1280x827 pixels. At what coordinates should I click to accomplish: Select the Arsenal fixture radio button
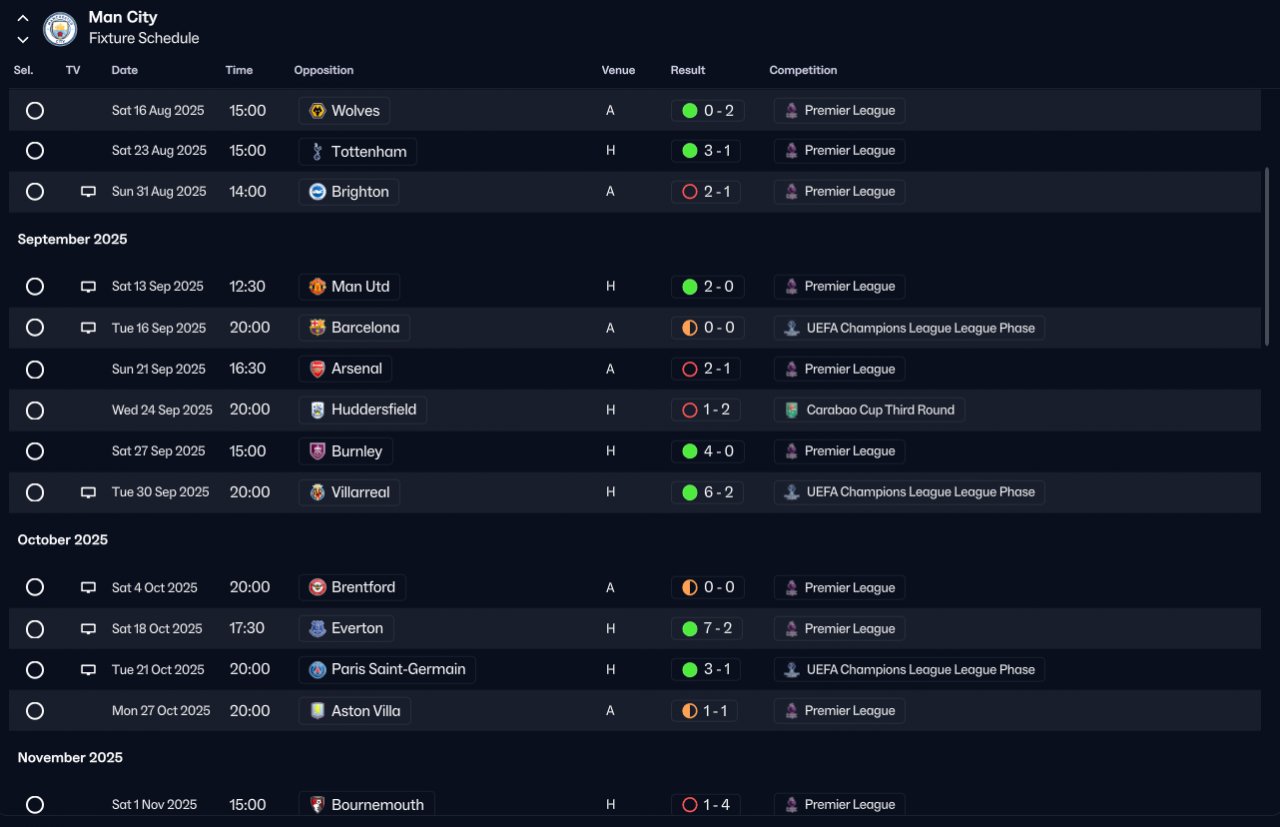35,369
